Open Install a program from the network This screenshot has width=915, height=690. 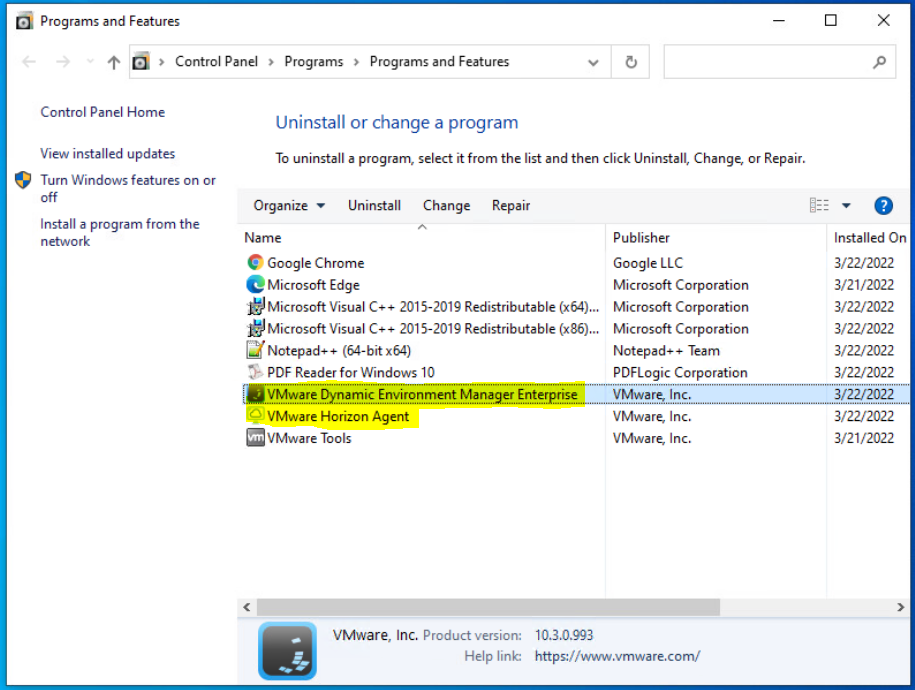(120, 232)
